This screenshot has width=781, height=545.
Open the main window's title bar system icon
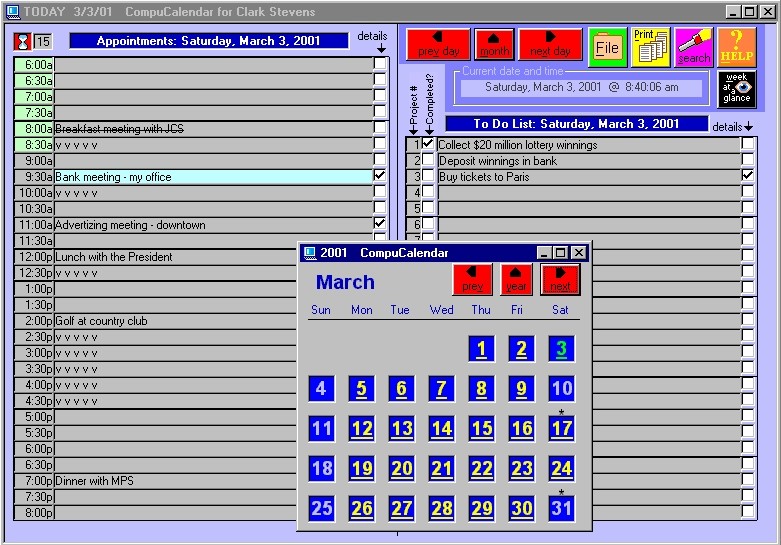click(12, 11)
